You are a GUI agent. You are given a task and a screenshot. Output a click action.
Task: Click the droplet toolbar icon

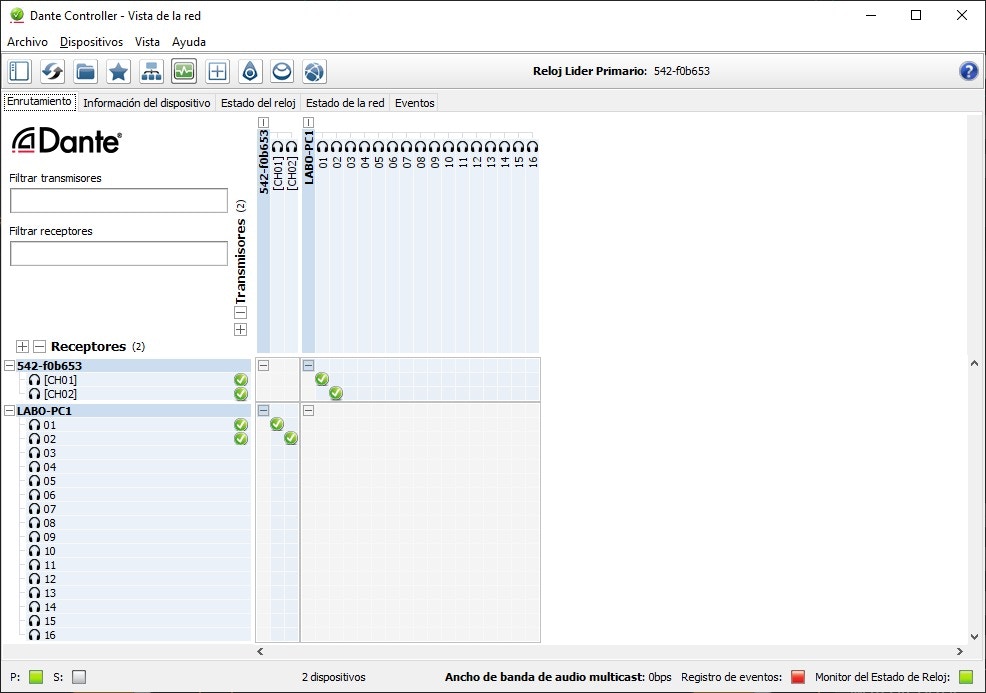250,72
